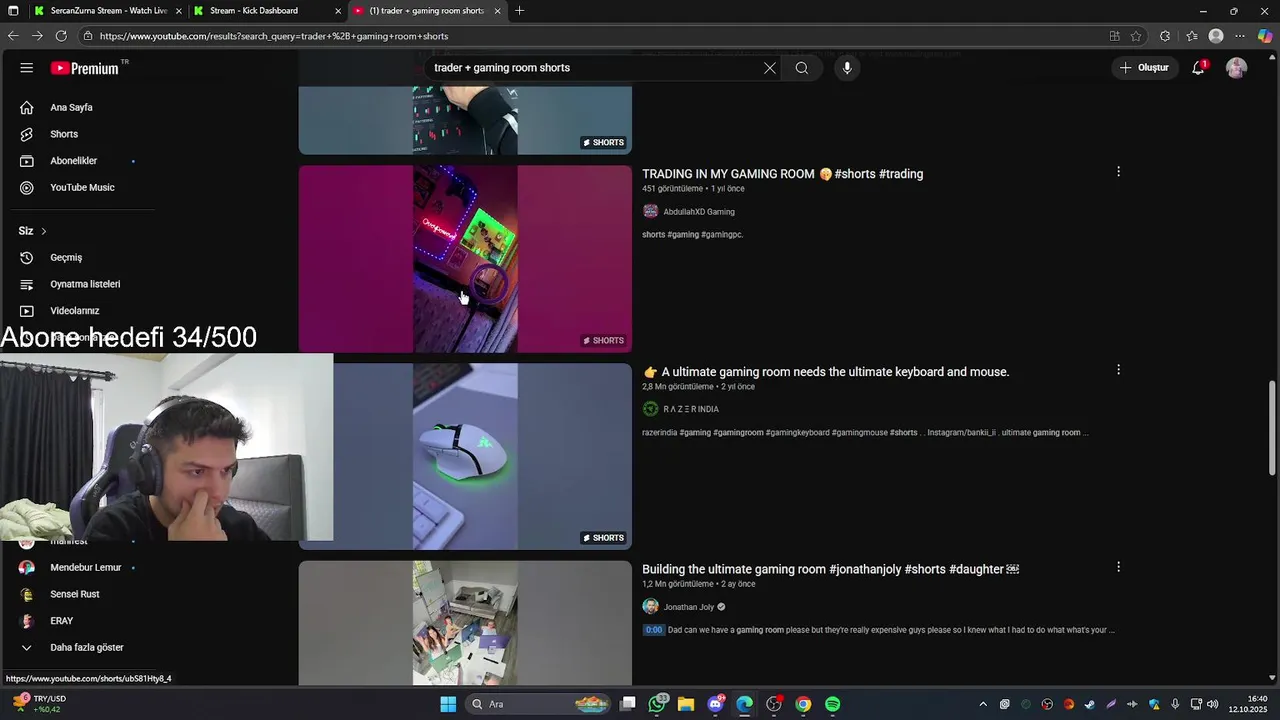
Task: Select the trader + gaming room shorts tab
Action: pos(425,11)
